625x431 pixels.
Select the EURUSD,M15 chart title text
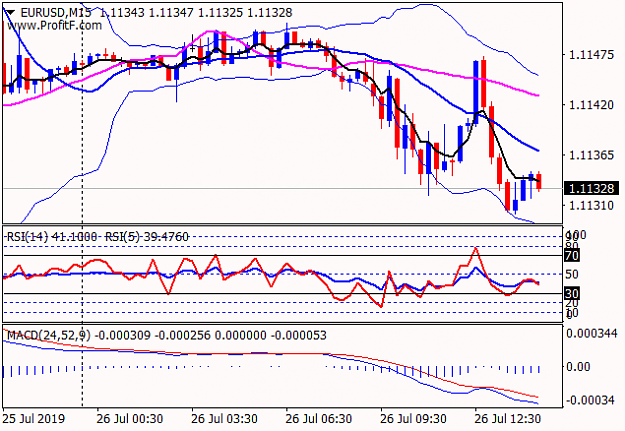tap(55, 13)
